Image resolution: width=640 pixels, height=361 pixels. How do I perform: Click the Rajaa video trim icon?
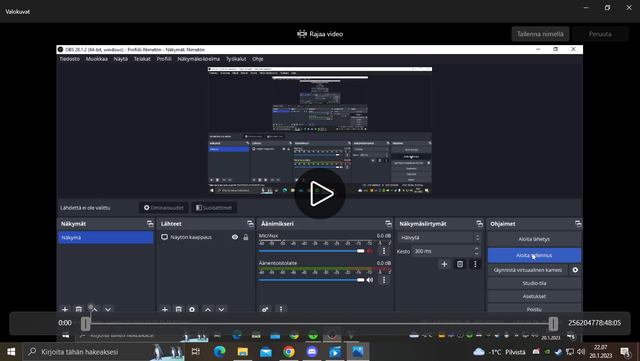tap(302, 34)
